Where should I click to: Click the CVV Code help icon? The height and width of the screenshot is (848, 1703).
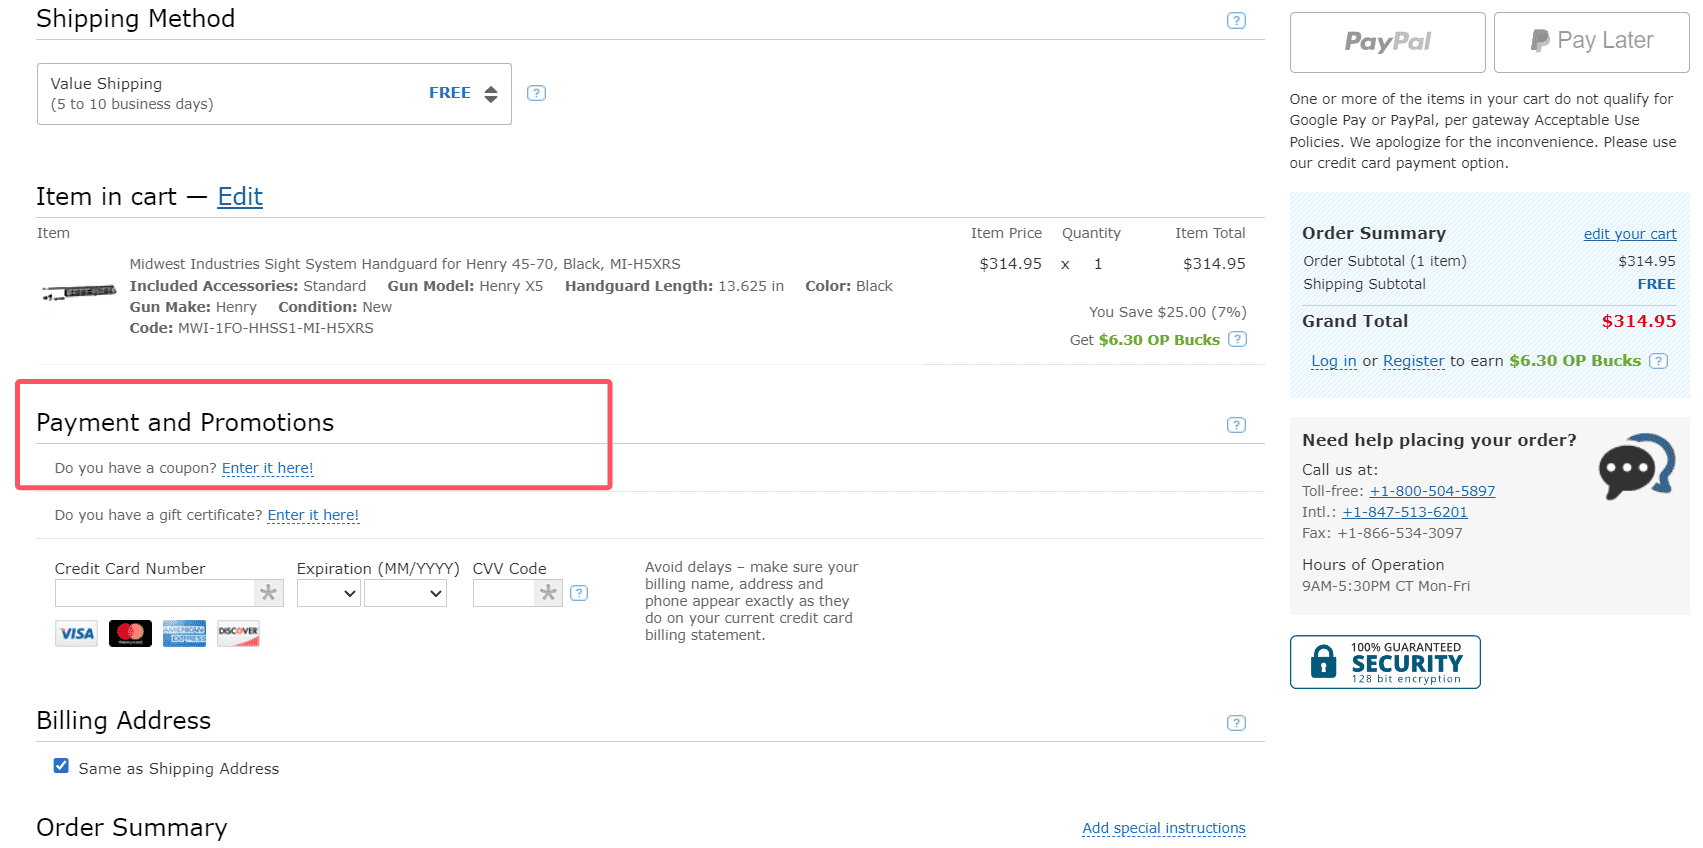tap(578, 593)
